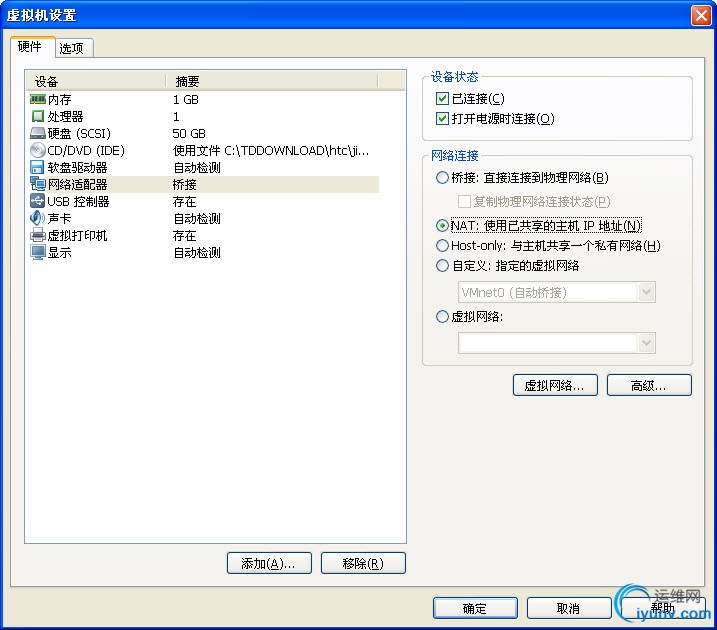Toggle 打开电源时连接(O) checkbox
The height and width of the screenshot is (630, 717).
(442, 118)
